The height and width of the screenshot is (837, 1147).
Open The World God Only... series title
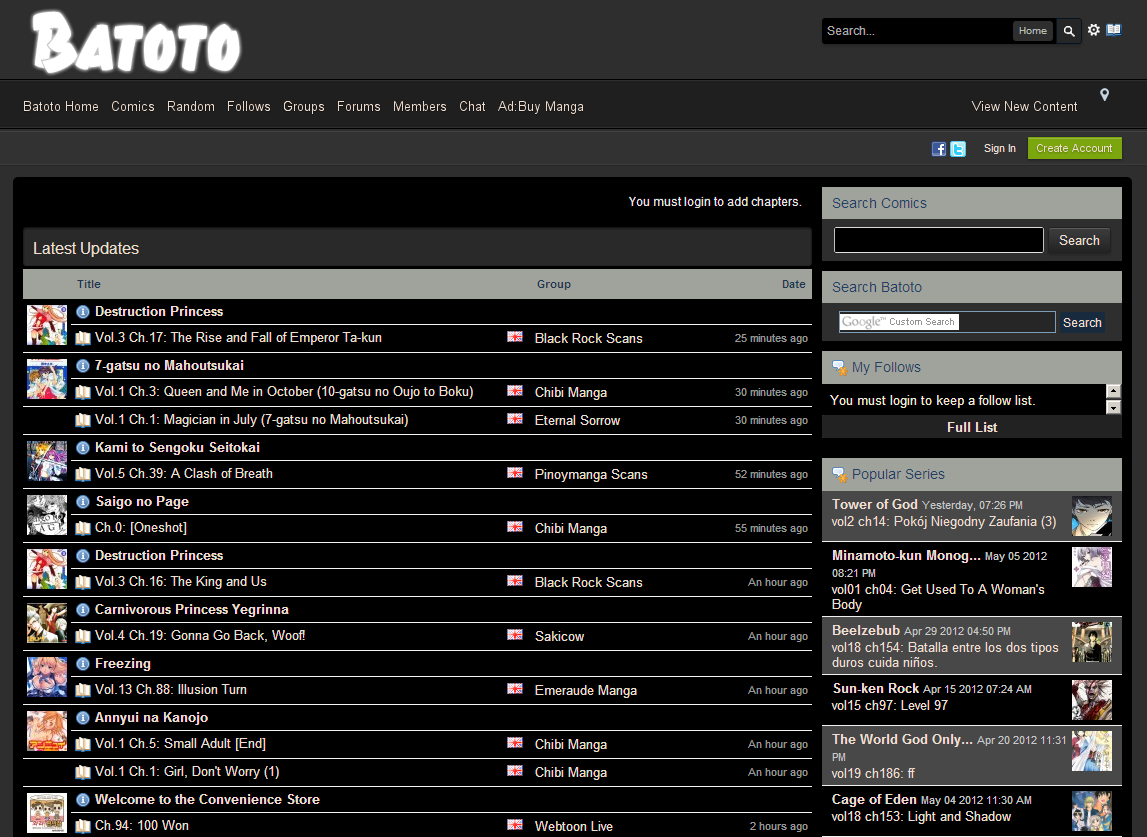pyautogui.click(x=902, y=740)
